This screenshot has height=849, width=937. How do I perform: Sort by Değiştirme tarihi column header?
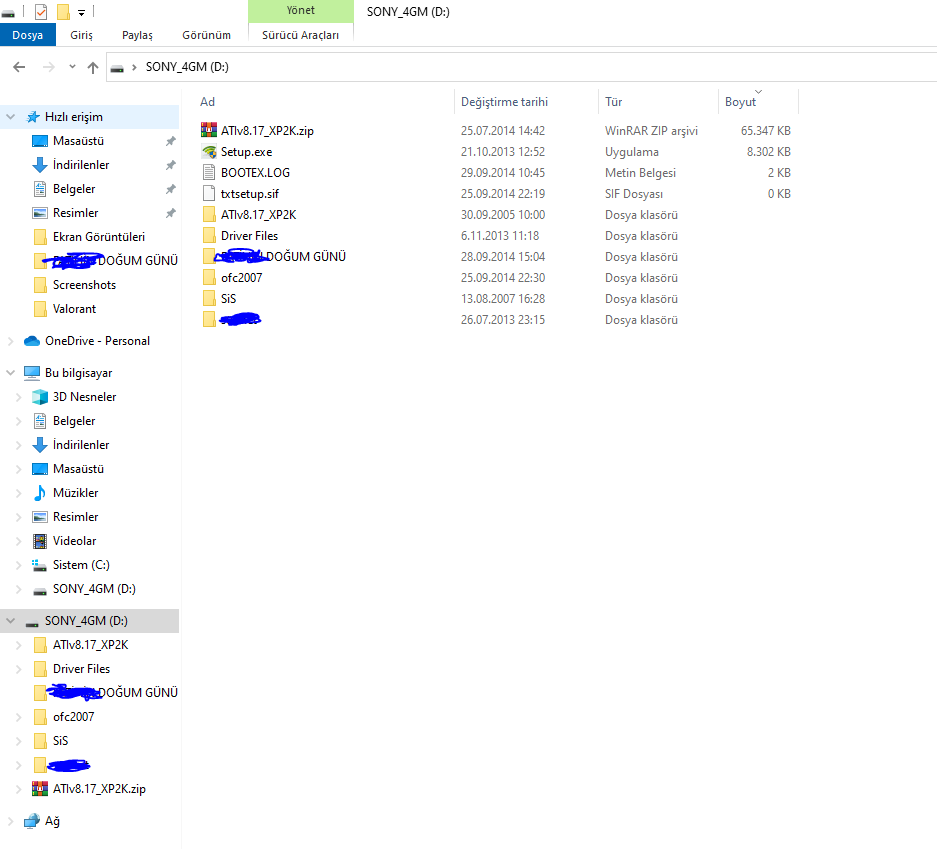(504, 102)
